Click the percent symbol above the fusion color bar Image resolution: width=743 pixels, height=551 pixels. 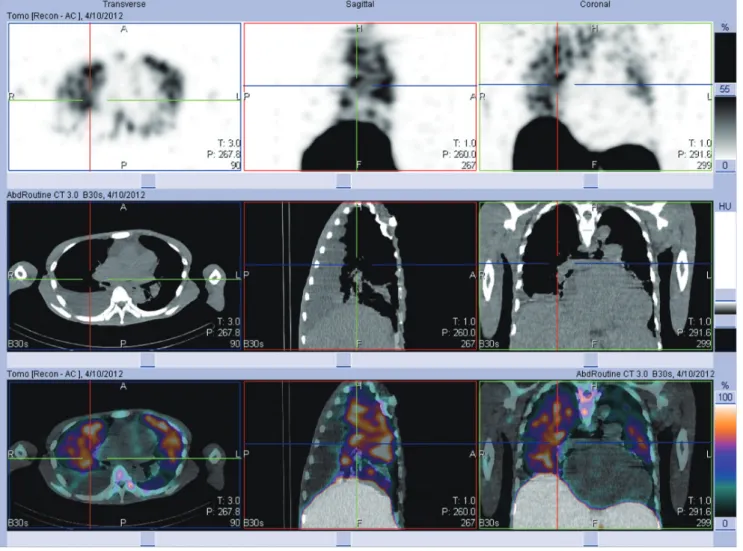coord(725,385)
